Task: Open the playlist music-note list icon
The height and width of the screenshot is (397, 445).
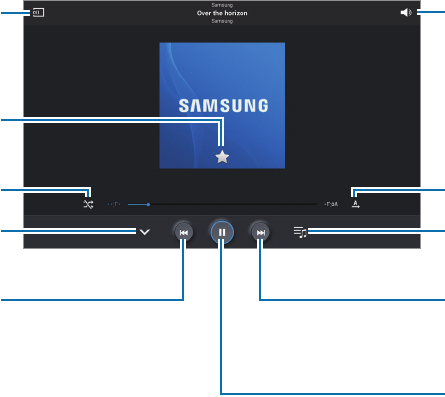Action: (x=300, y=232)
